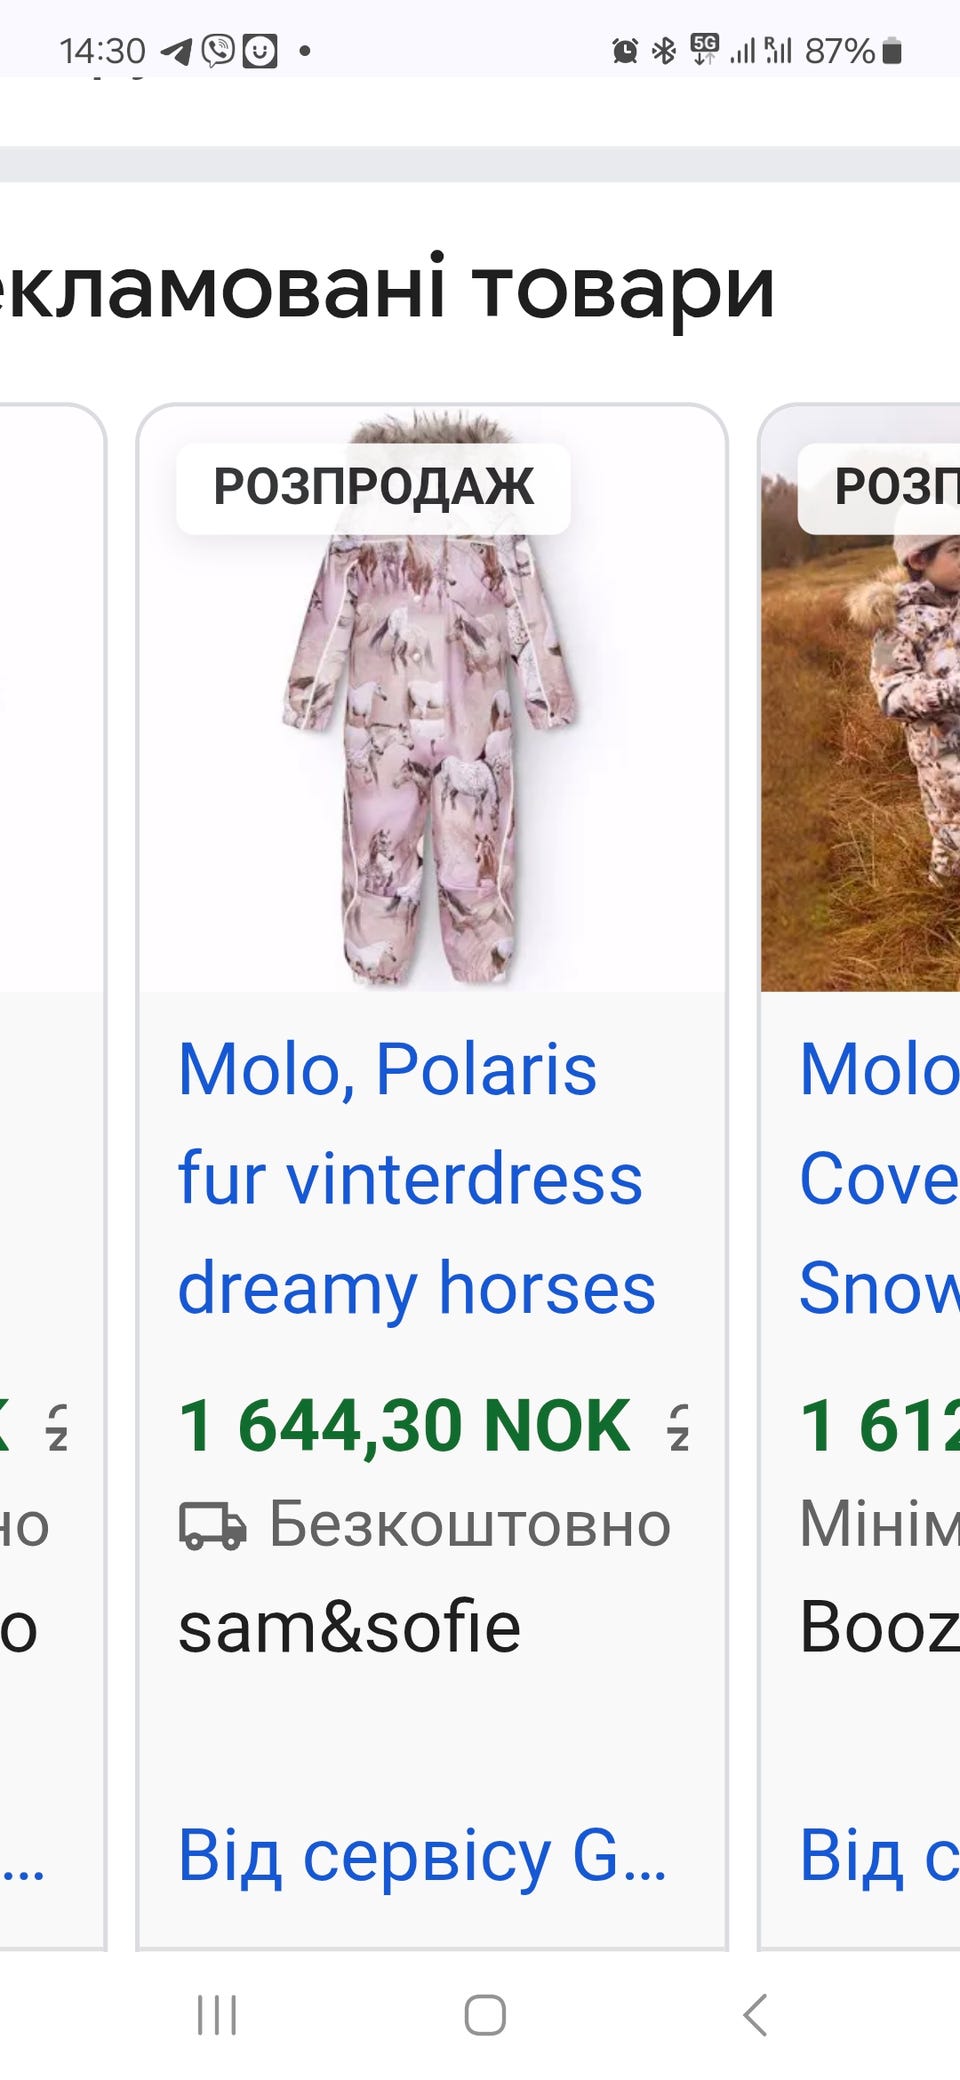Open the partially visible Molo Cove Snow product link

click(879, 1179)
